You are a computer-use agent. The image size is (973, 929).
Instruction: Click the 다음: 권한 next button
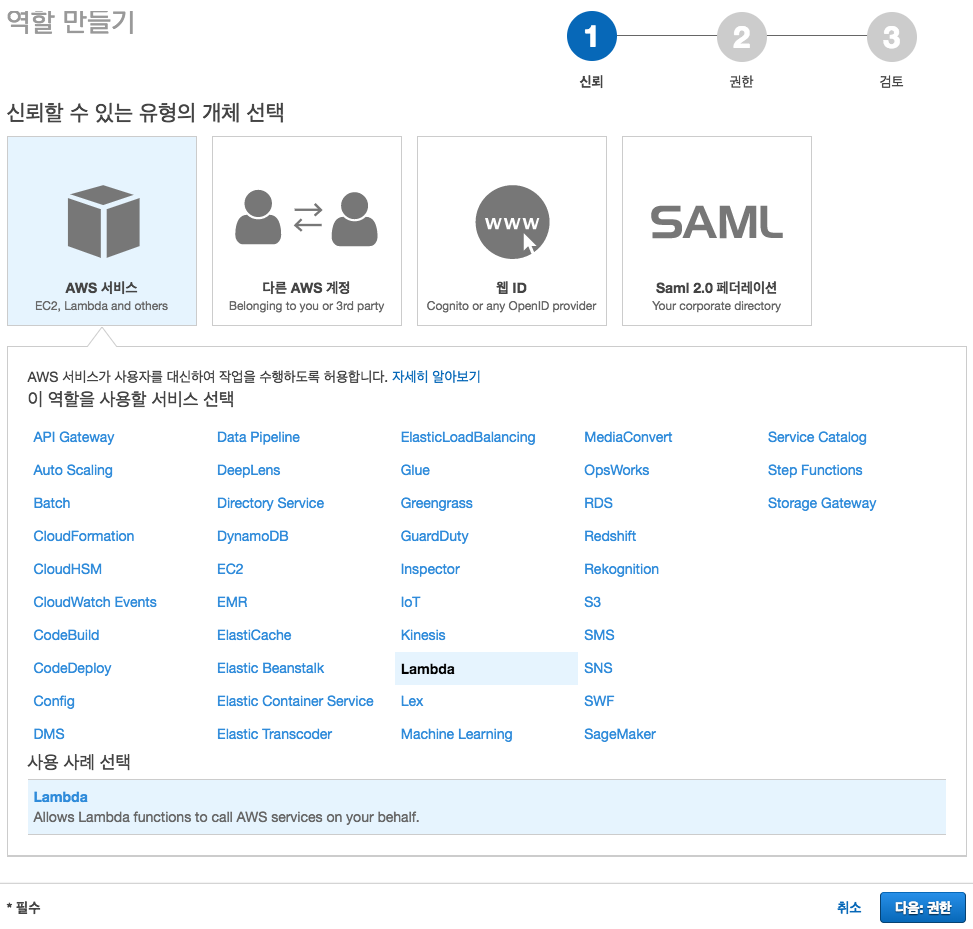[923, 908]
